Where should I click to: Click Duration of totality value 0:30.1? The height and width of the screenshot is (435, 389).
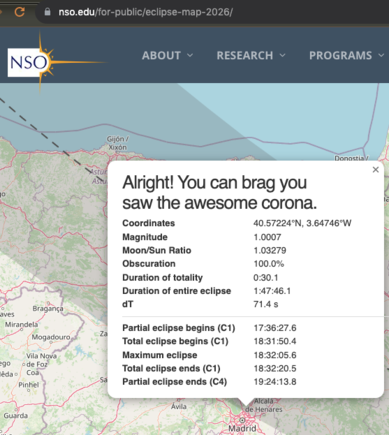[x=266, y=277]
